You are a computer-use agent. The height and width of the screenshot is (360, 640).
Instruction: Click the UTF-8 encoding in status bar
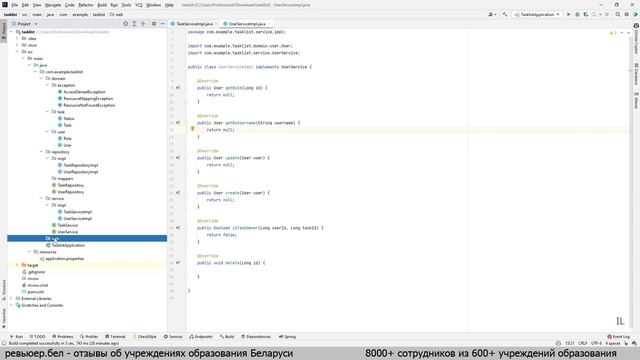coord(596,343)
